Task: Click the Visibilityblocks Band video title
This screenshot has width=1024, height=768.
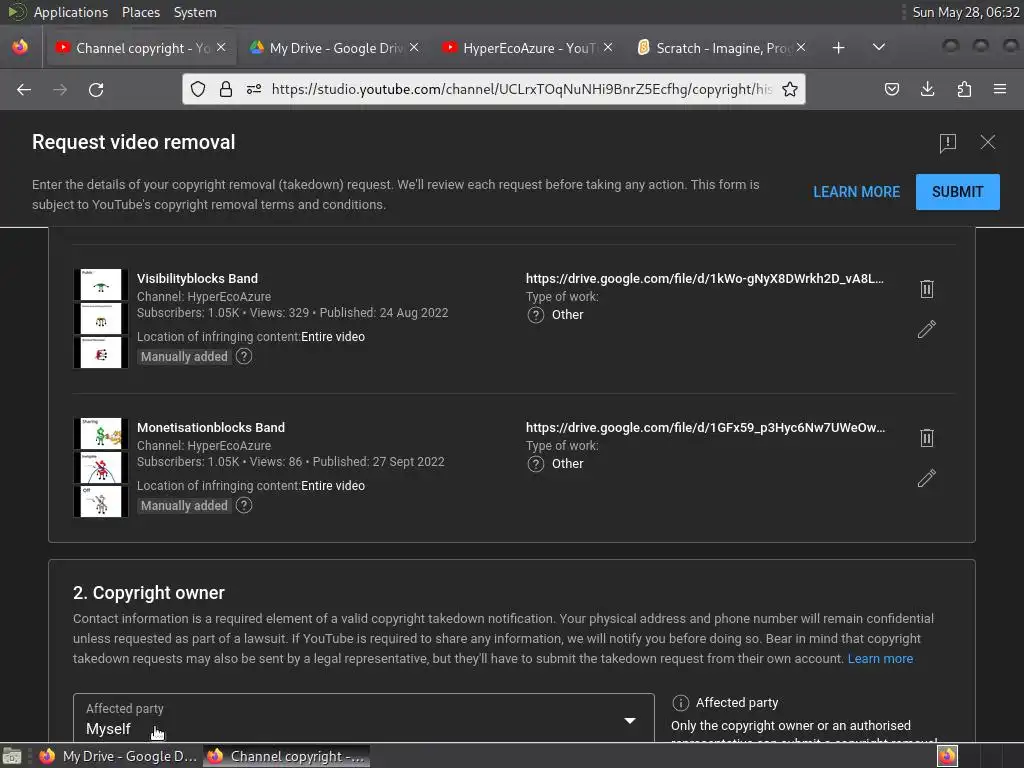Action: pos(197,279)
